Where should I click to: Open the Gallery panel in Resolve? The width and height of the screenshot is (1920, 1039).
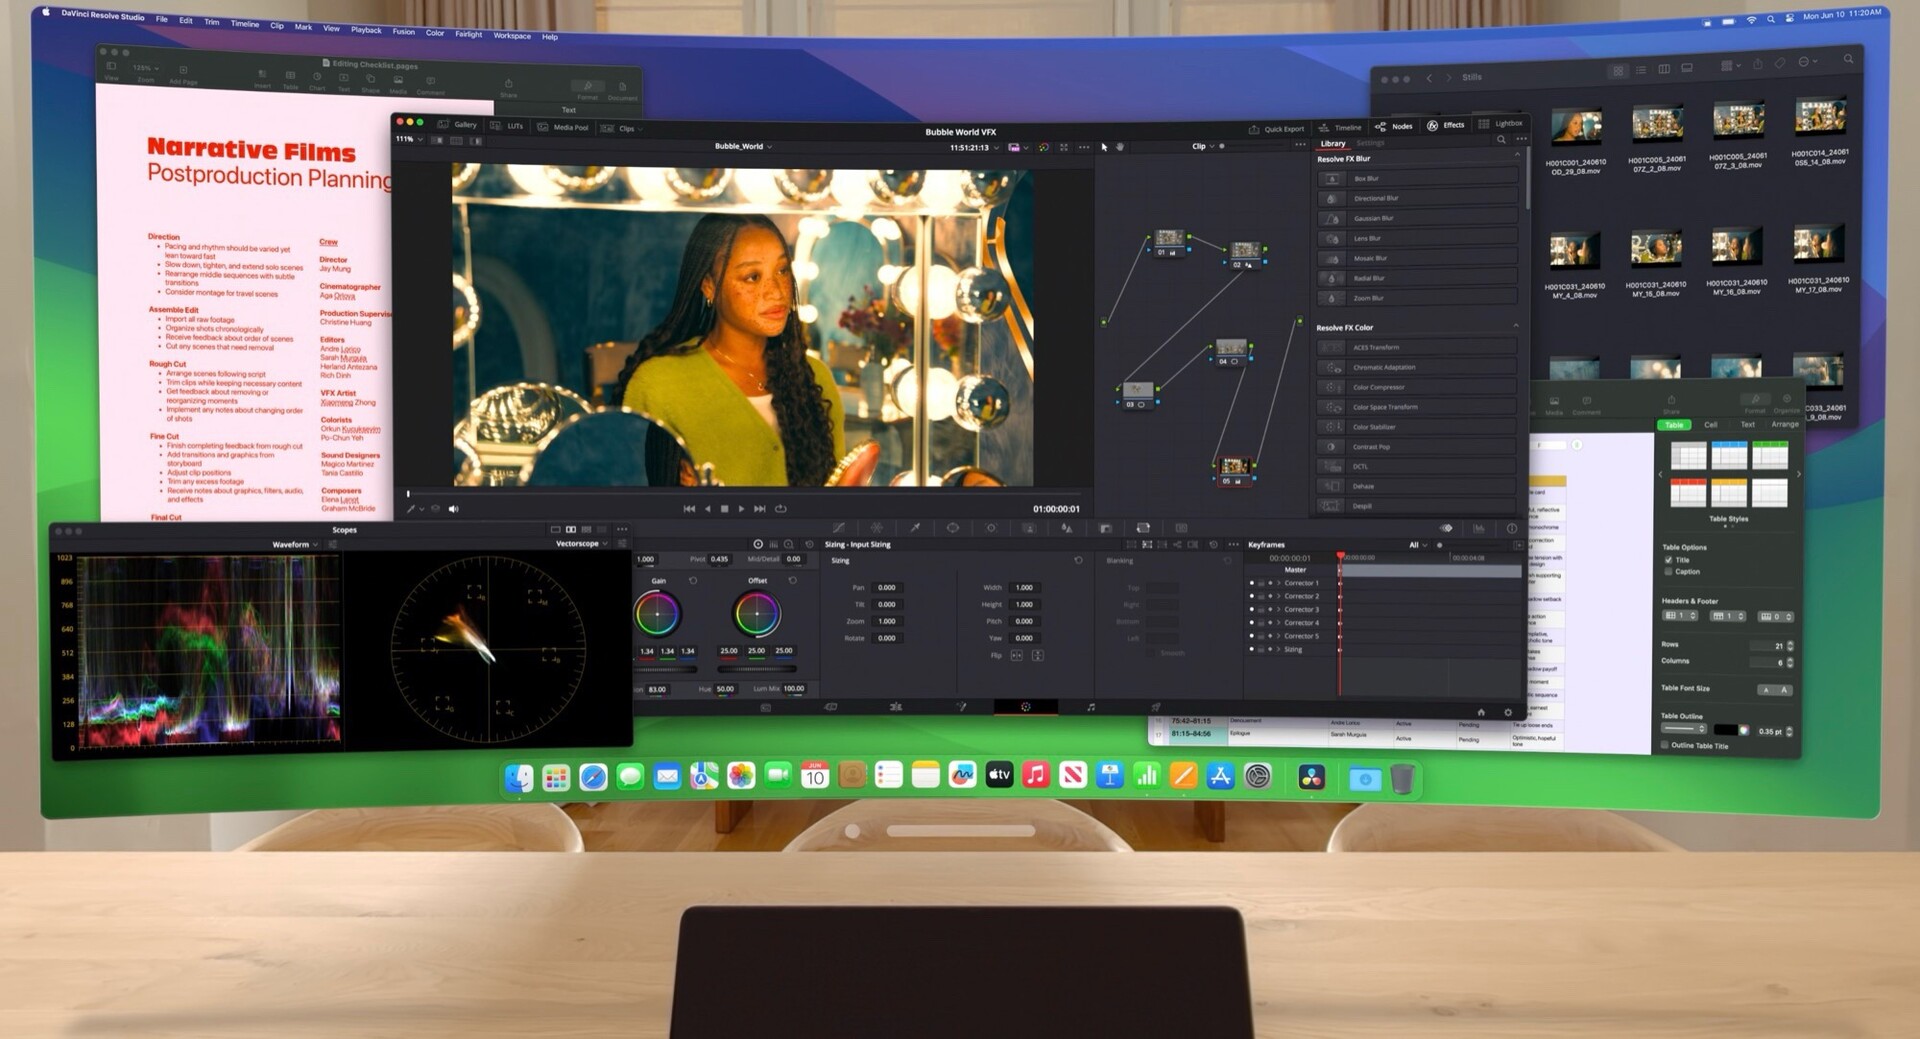[x=459, y=125]
